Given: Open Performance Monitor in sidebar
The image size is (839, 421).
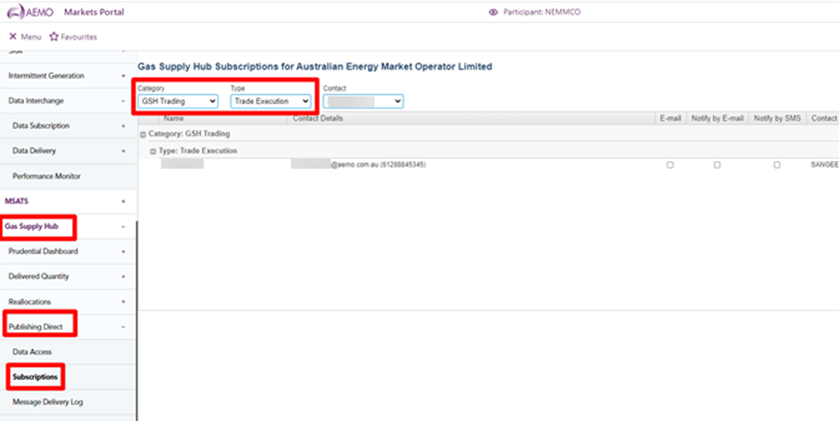Looking at the screenshot, I should (x=46, y=176).
